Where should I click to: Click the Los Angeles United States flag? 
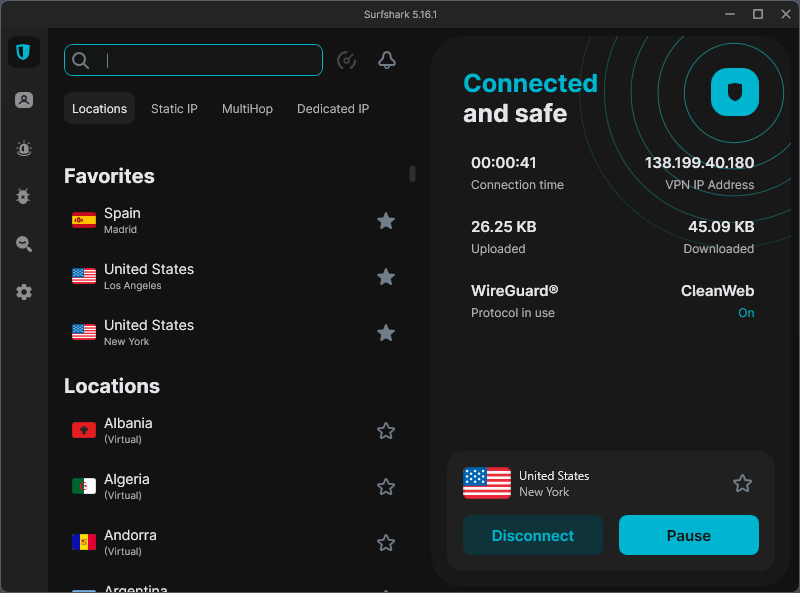84,276
